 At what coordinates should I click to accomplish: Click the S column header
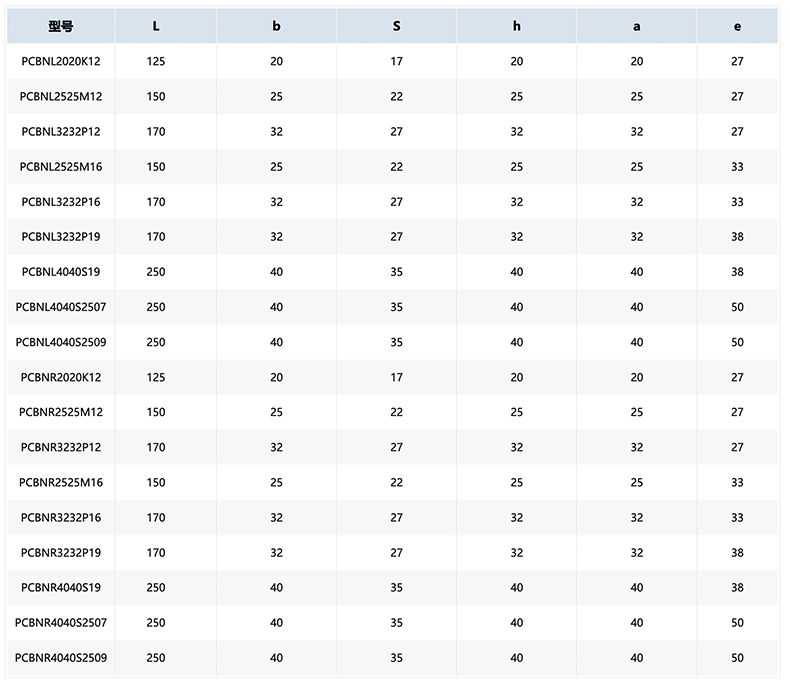point(397,27)
